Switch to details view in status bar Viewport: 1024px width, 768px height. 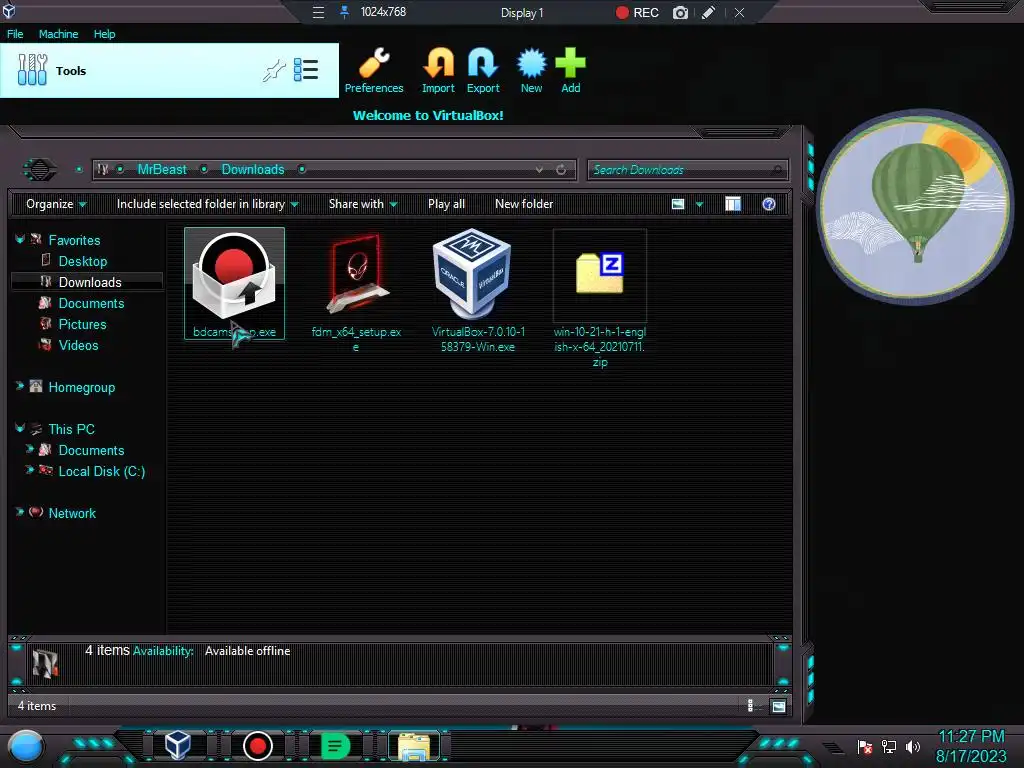pos(750,705)
